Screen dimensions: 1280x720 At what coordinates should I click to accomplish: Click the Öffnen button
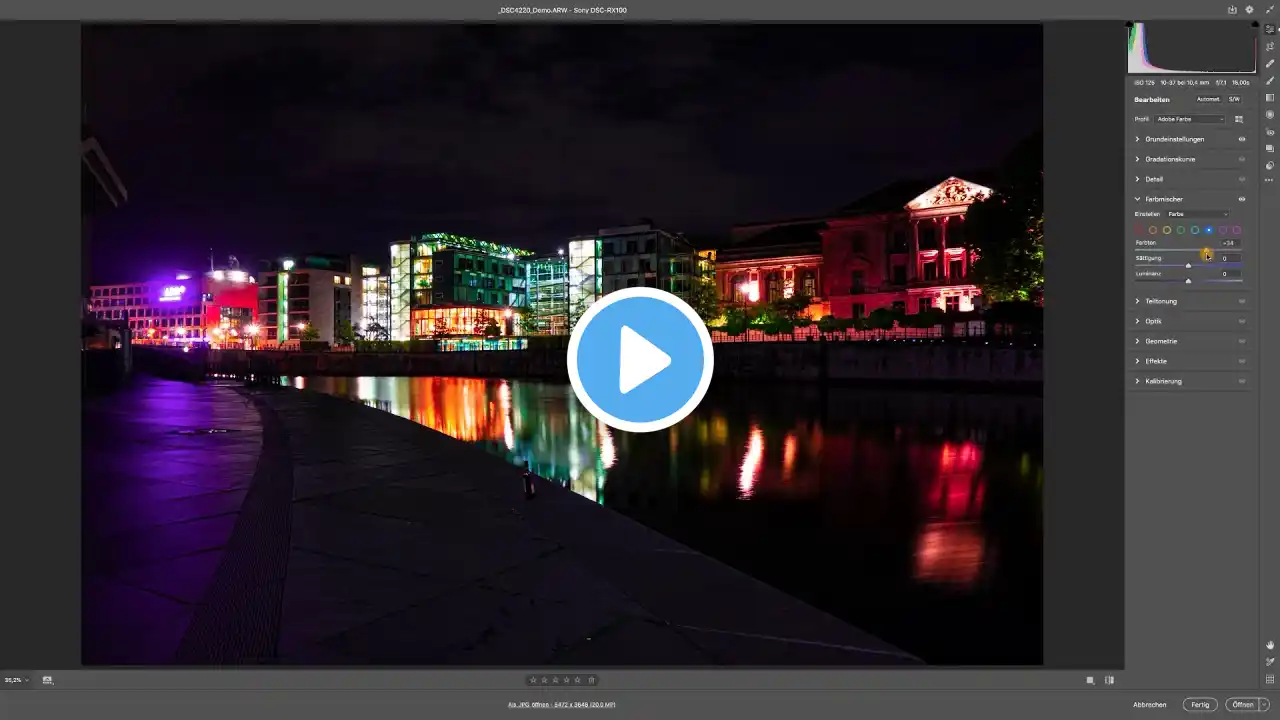pos(1242,705)
